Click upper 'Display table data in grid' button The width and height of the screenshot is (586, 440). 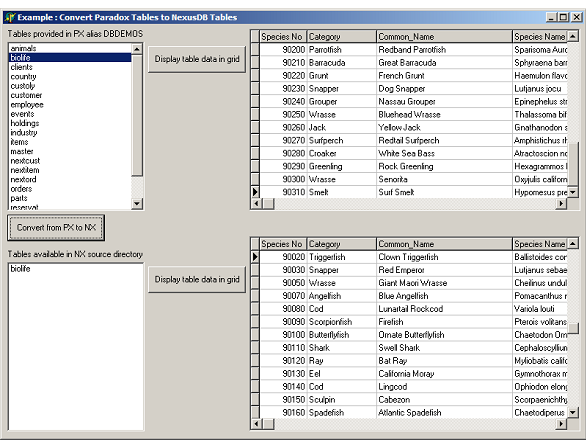tap(197, 59)
